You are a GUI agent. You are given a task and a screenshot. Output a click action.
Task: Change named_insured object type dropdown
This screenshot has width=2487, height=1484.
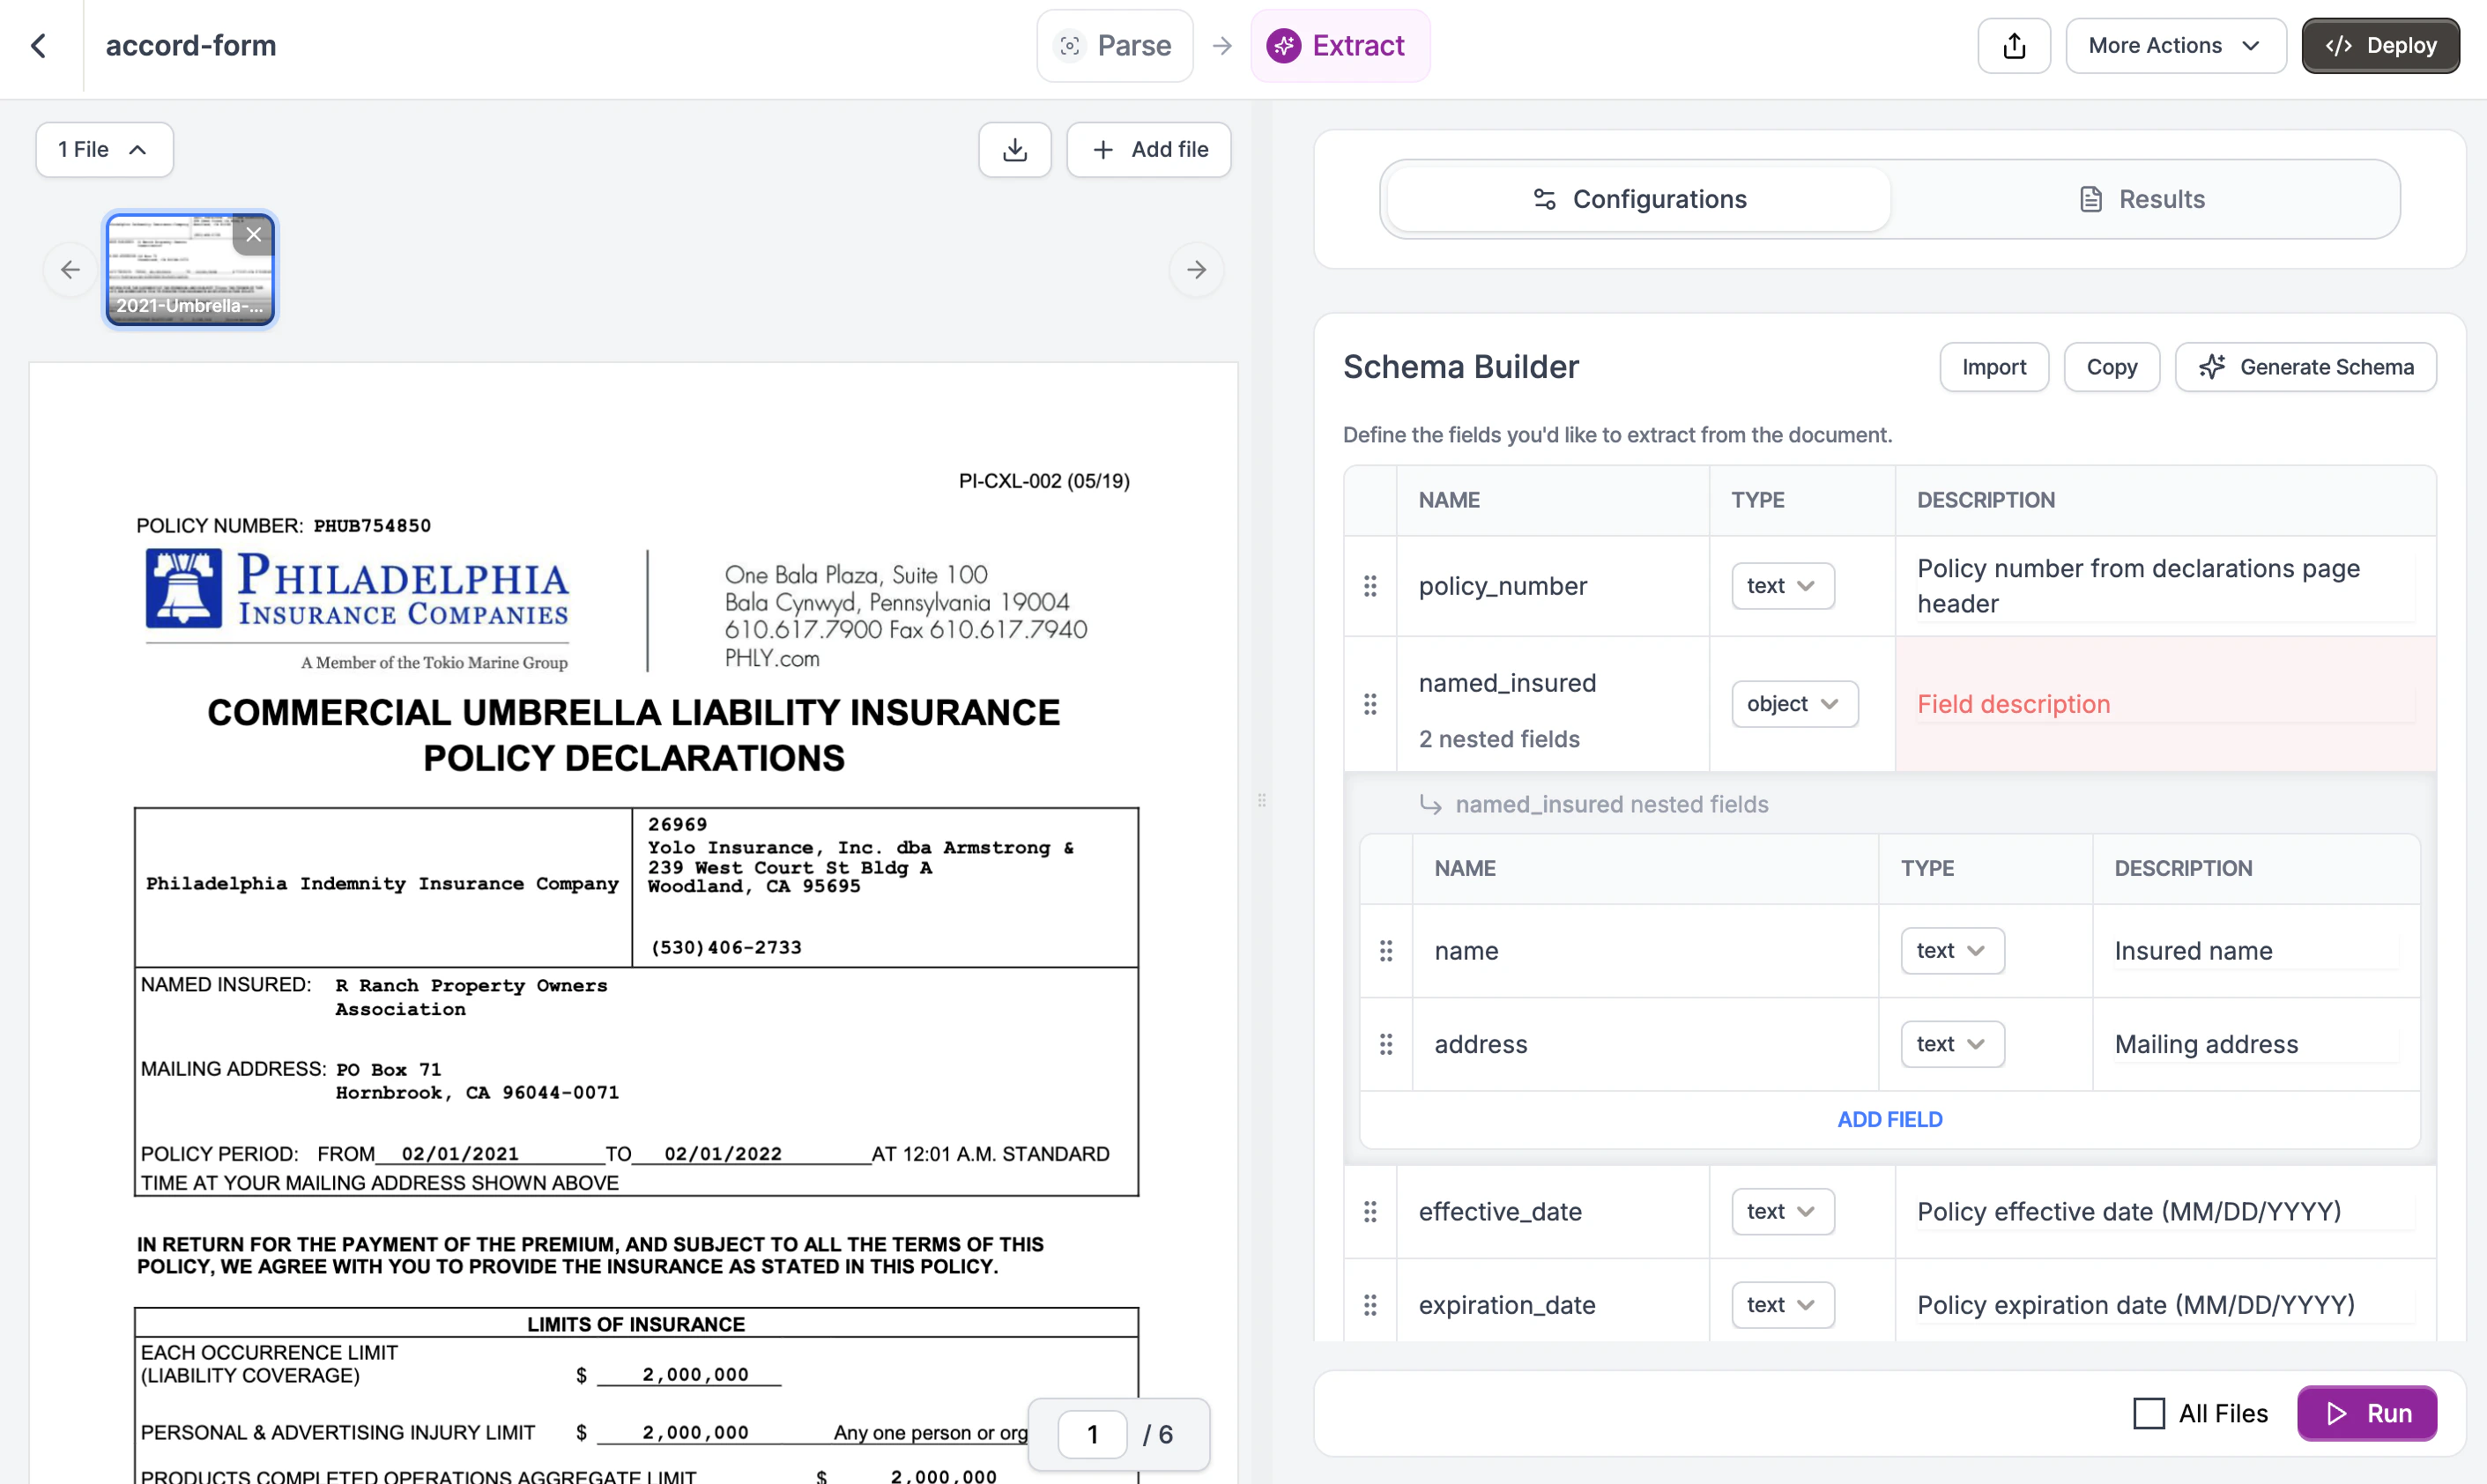click(x=1794, y=704)
